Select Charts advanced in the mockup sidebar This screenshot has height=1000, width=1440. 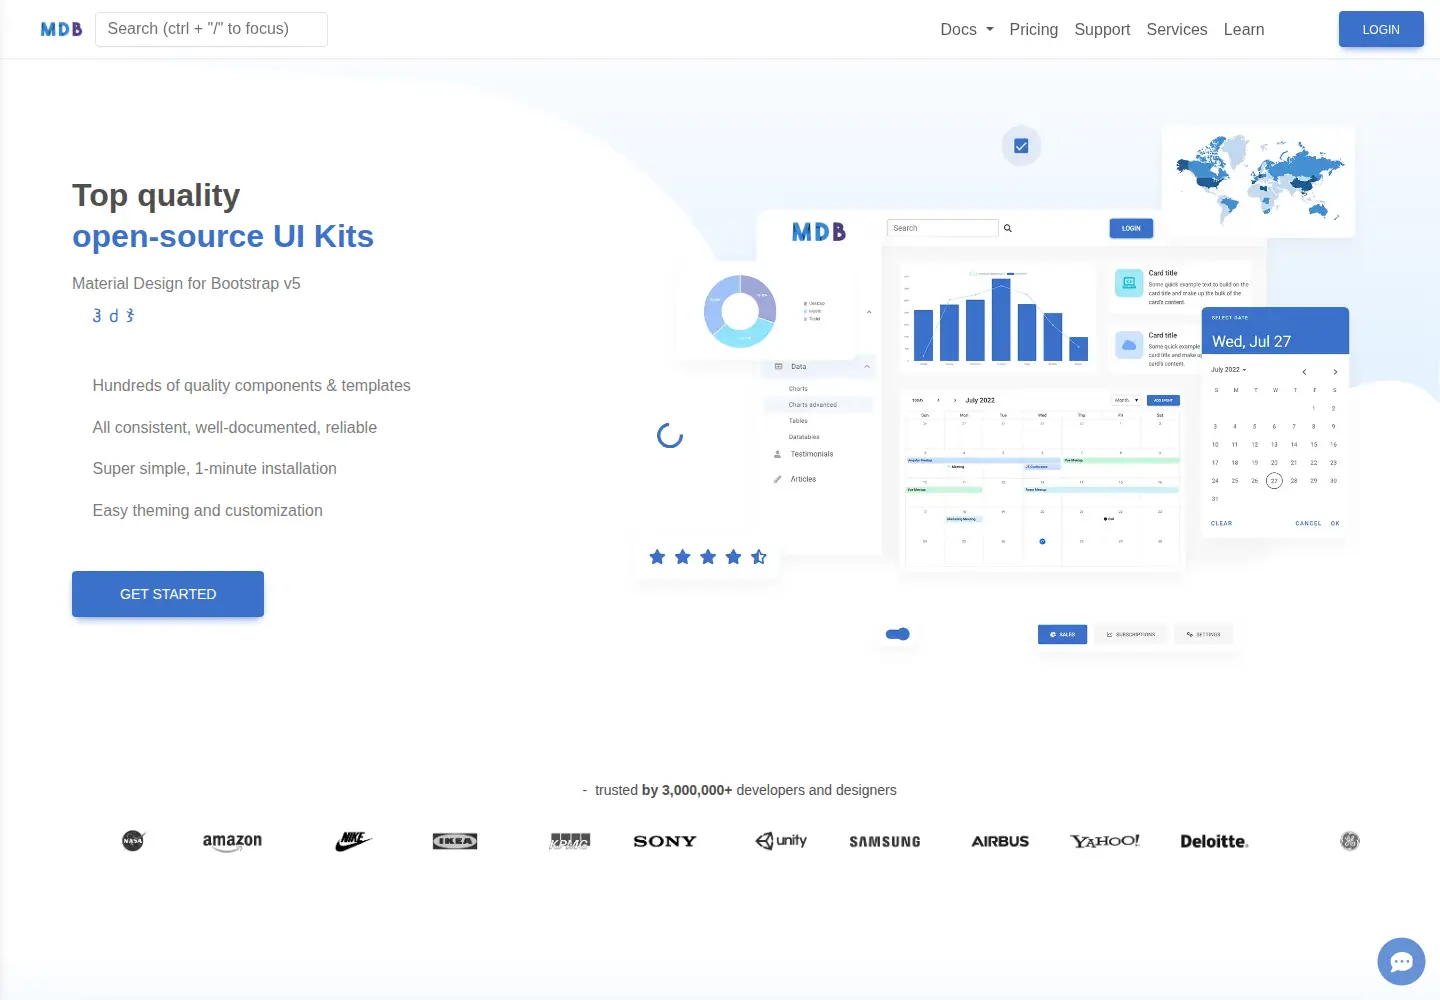point(818,405)
